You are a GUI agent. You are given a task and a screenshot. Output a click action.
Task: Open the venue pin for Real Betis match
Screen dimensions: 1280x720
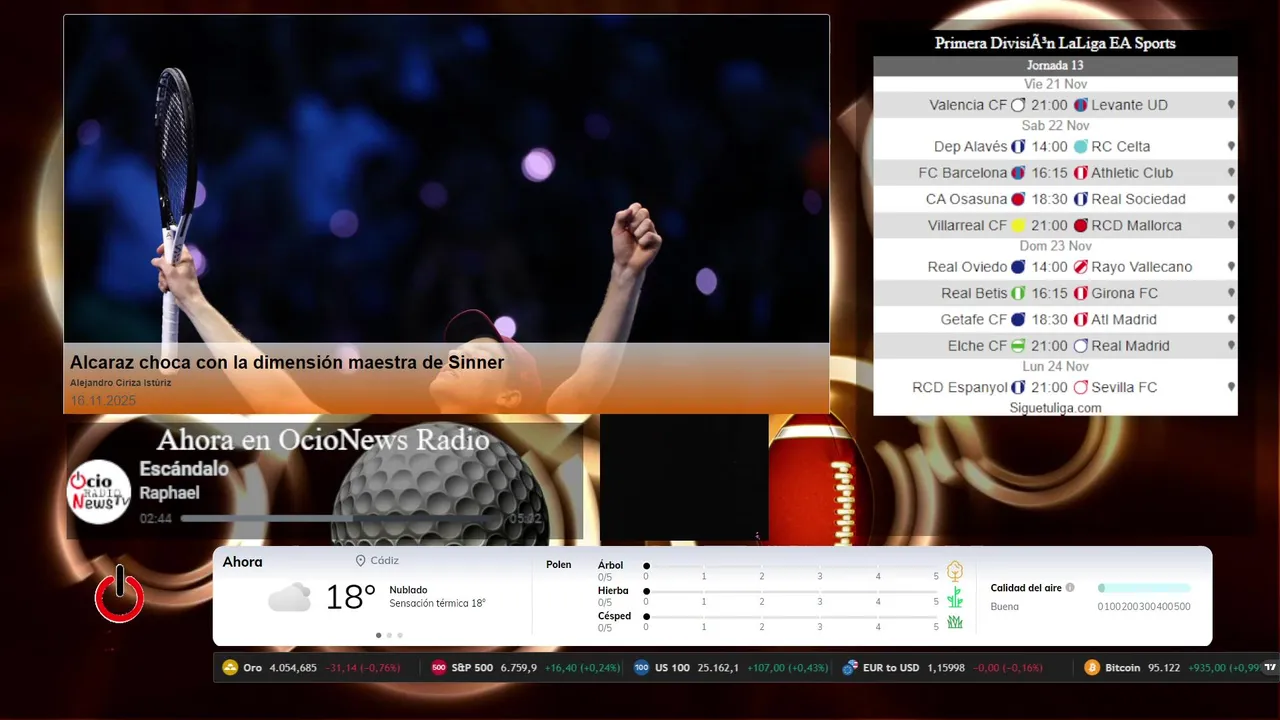tap(1231, 293)
